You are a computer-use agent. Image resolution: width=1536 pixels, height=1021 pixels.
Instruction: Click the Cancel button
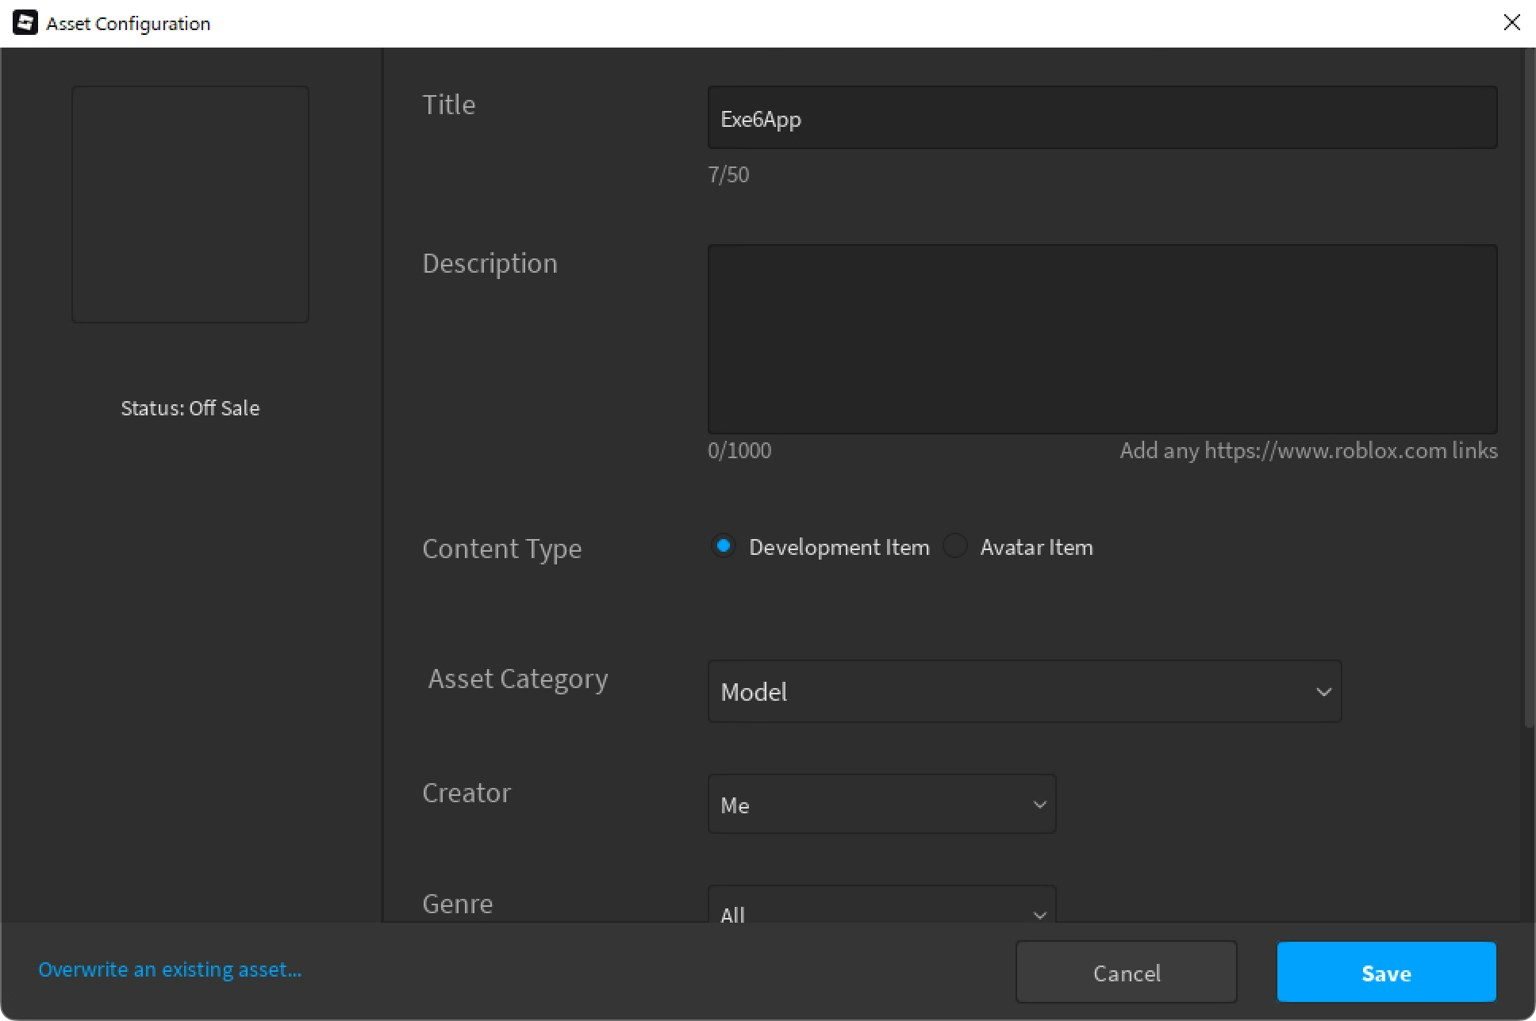pos(1126,972)
